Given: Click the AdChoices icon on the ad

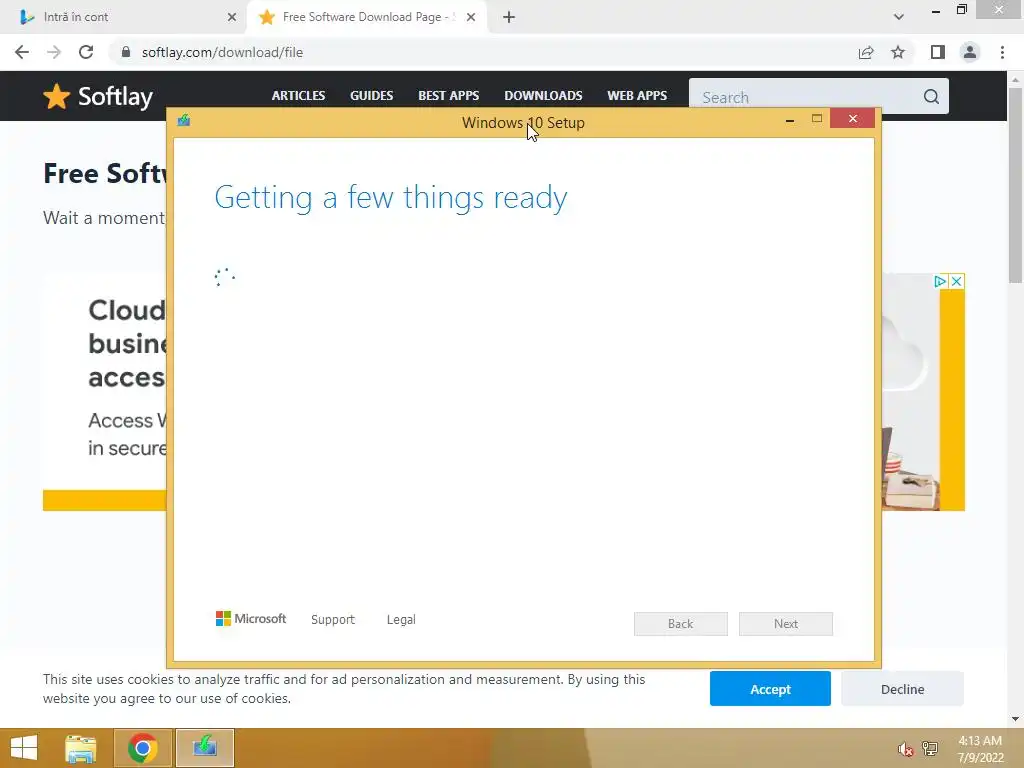Looking at the screenshot, I should coord(940,281).
